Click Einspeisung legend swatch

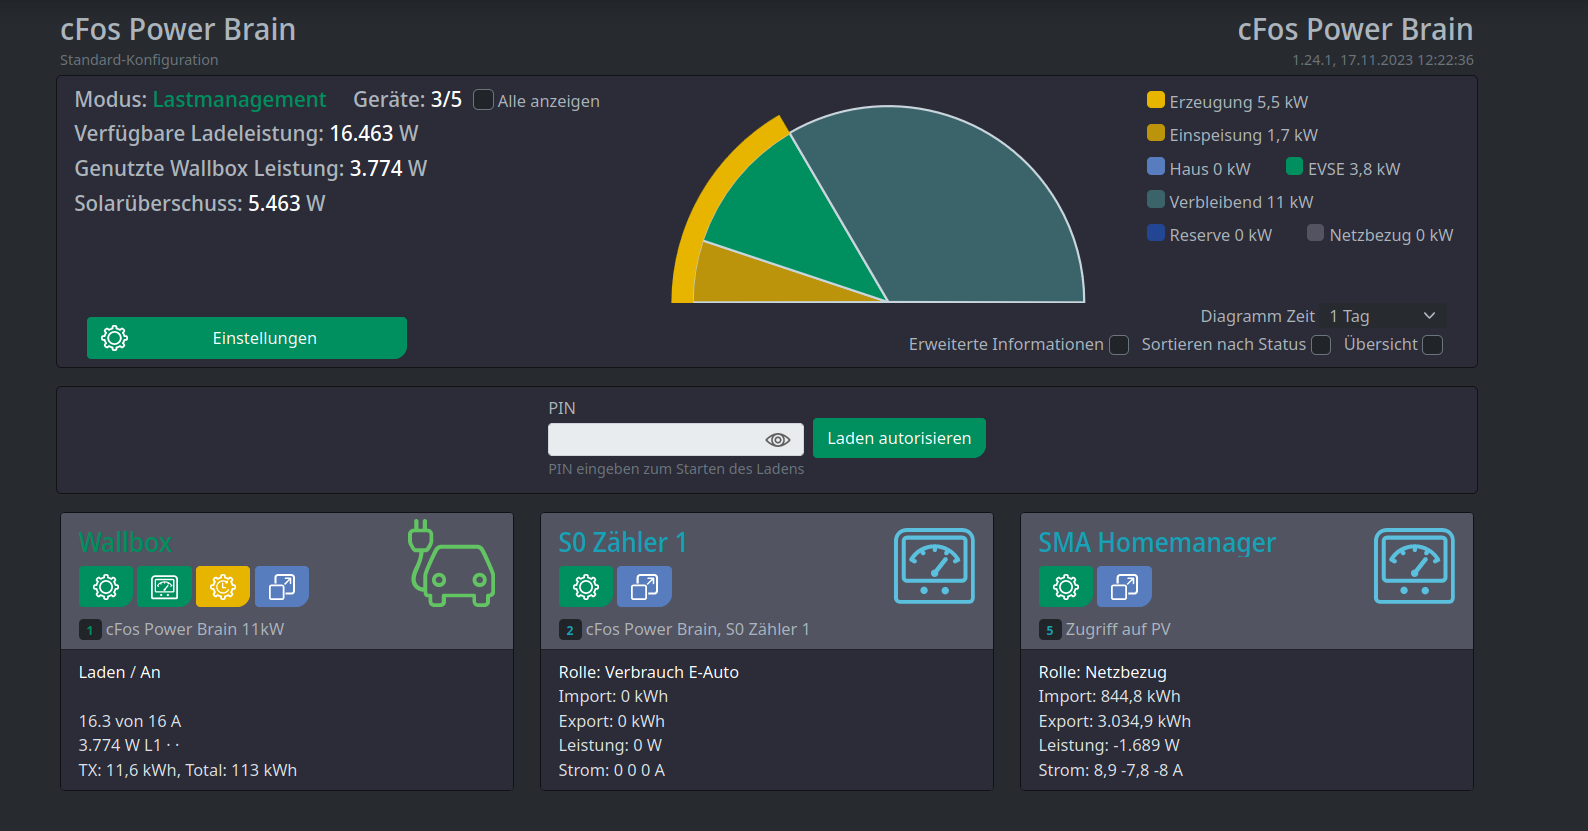click(1156, 133)
